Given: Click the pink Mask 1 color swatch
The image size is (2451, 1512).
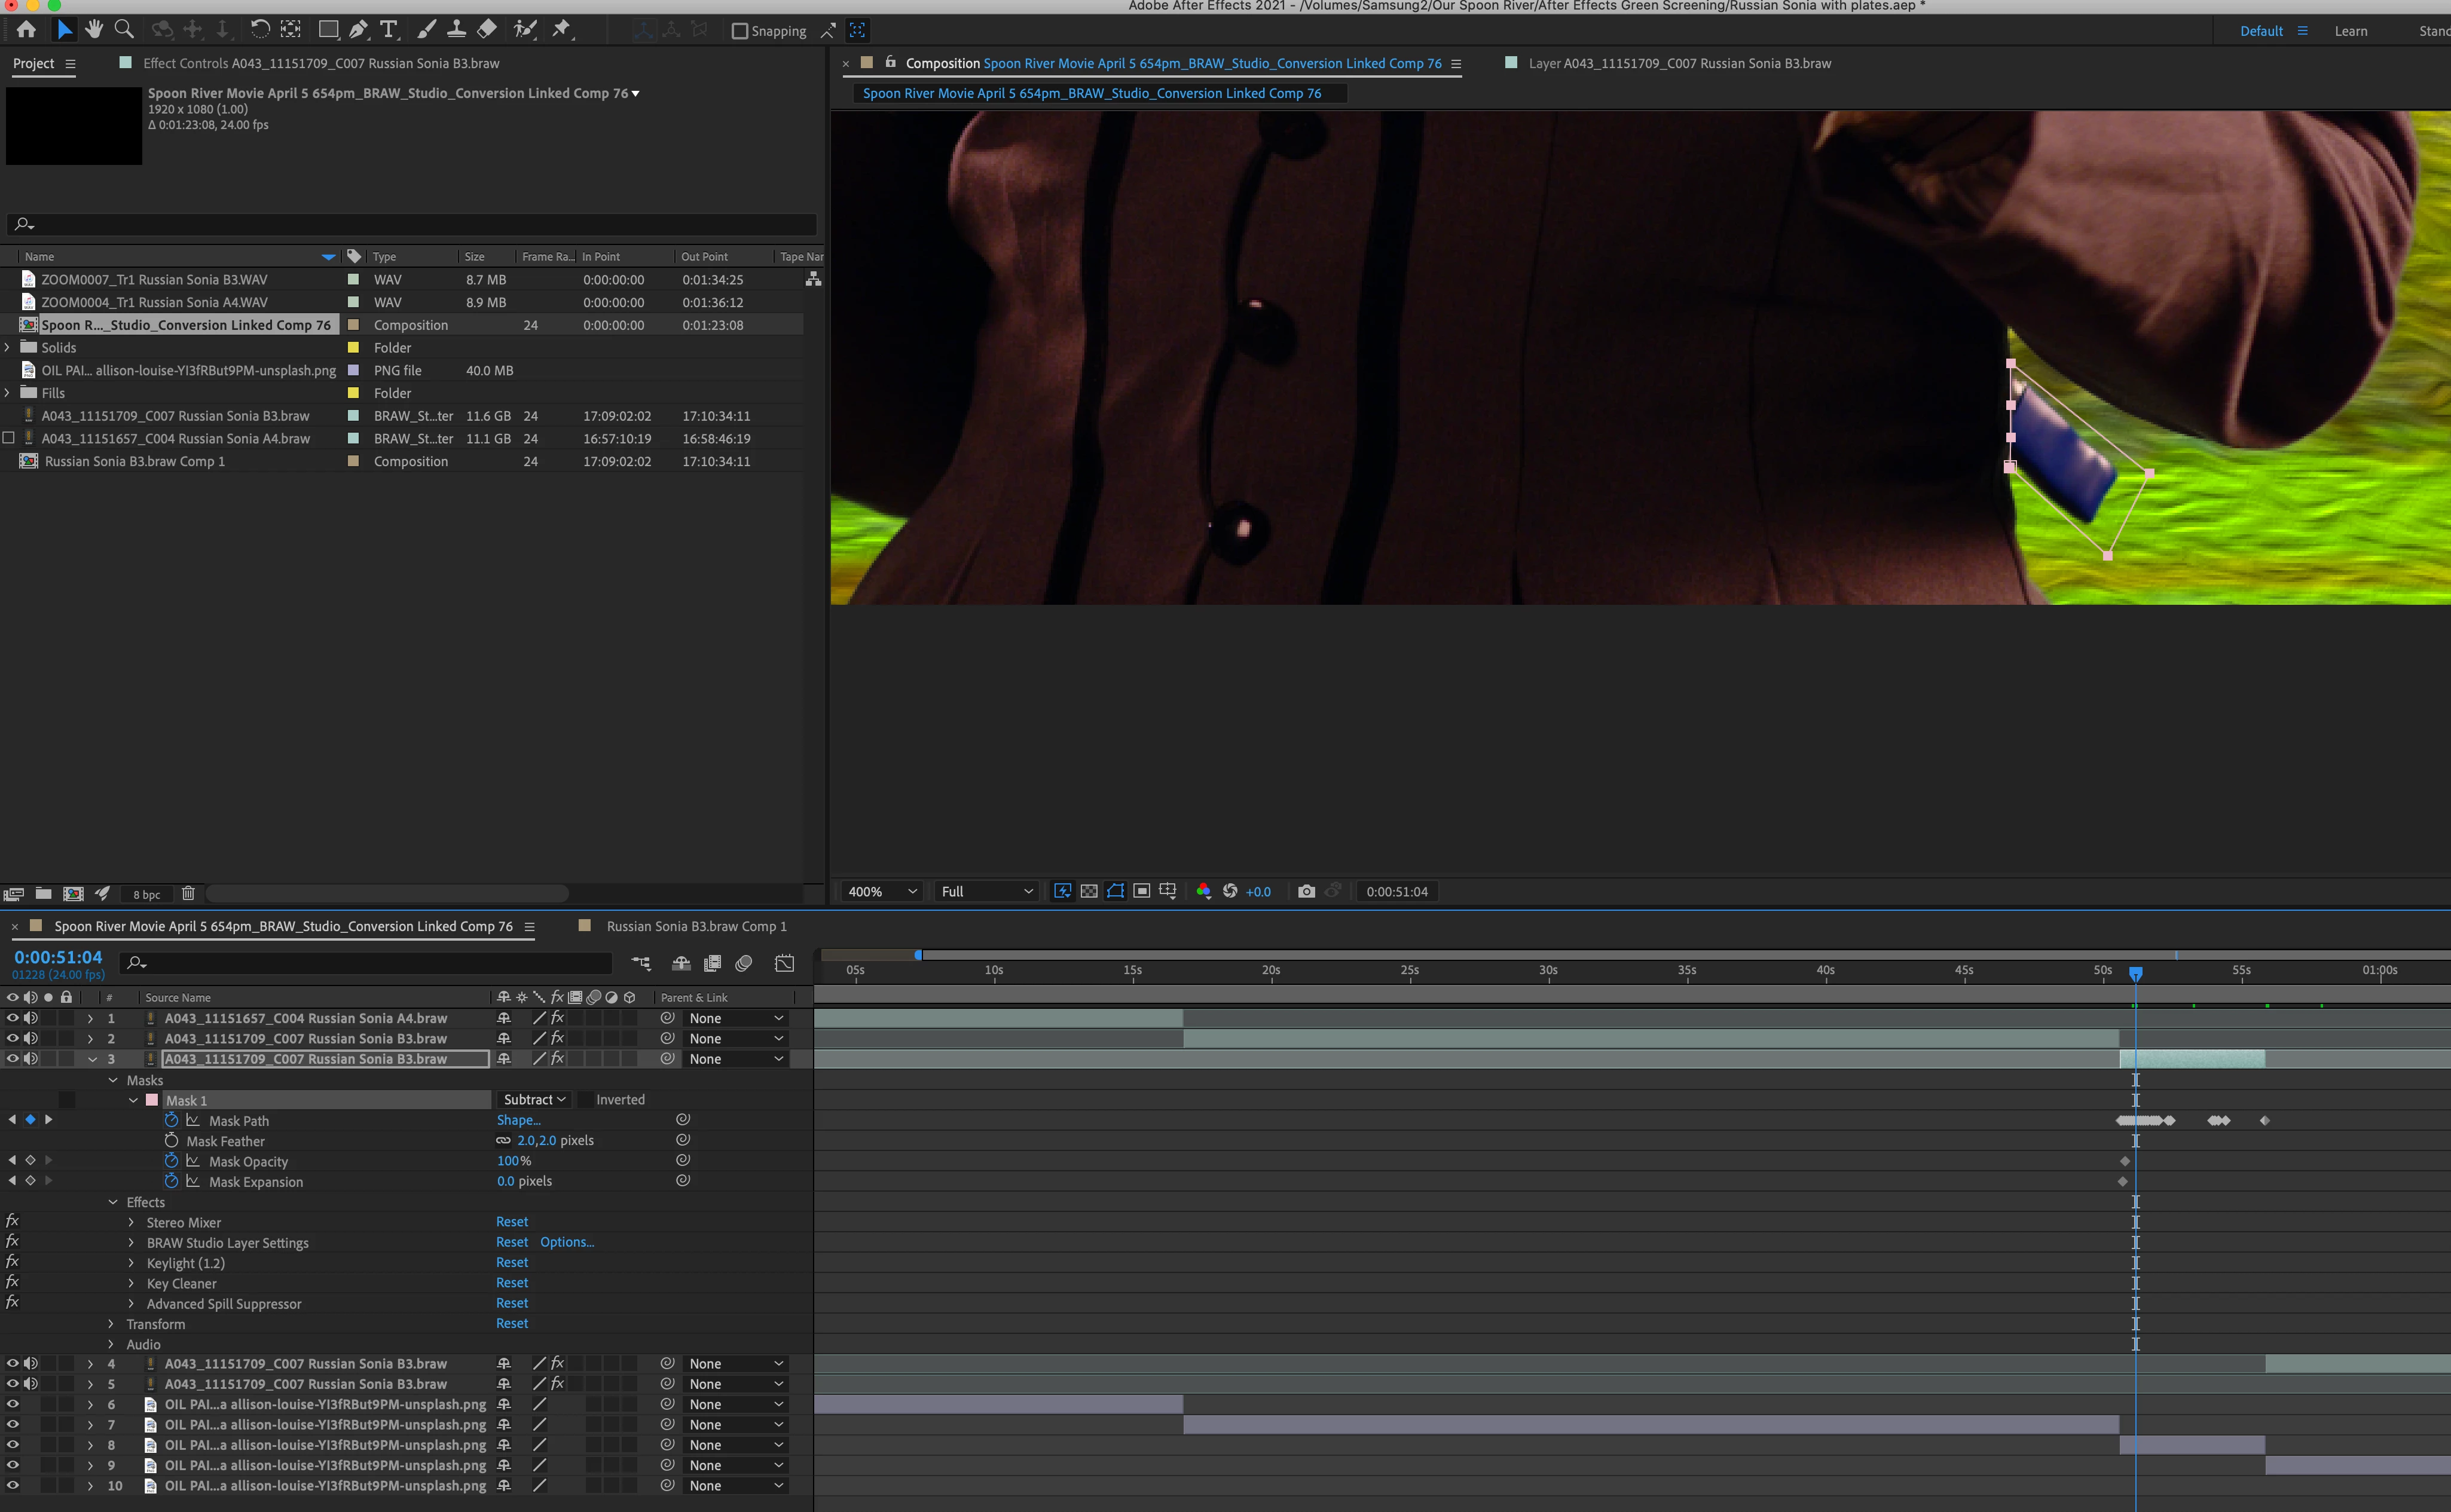Looking at the screenshot, I should tap(152, 1100).
